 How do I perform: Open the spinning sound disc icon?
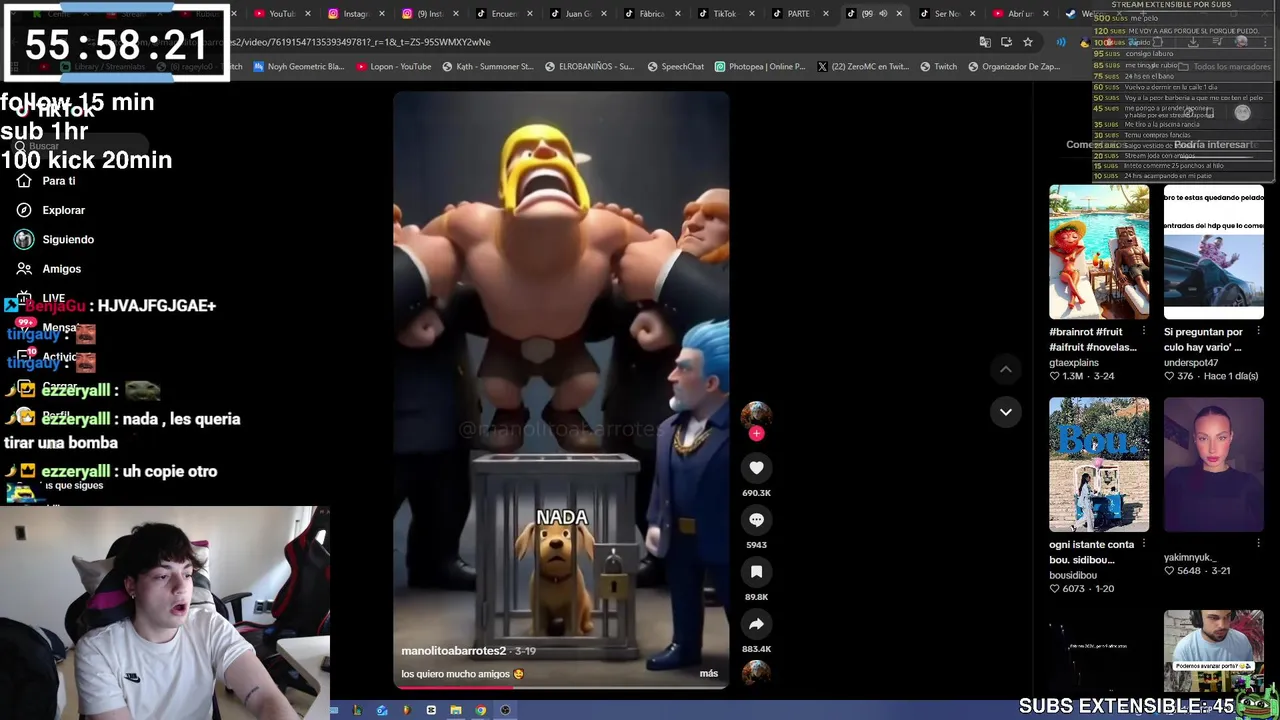(756, 673)
